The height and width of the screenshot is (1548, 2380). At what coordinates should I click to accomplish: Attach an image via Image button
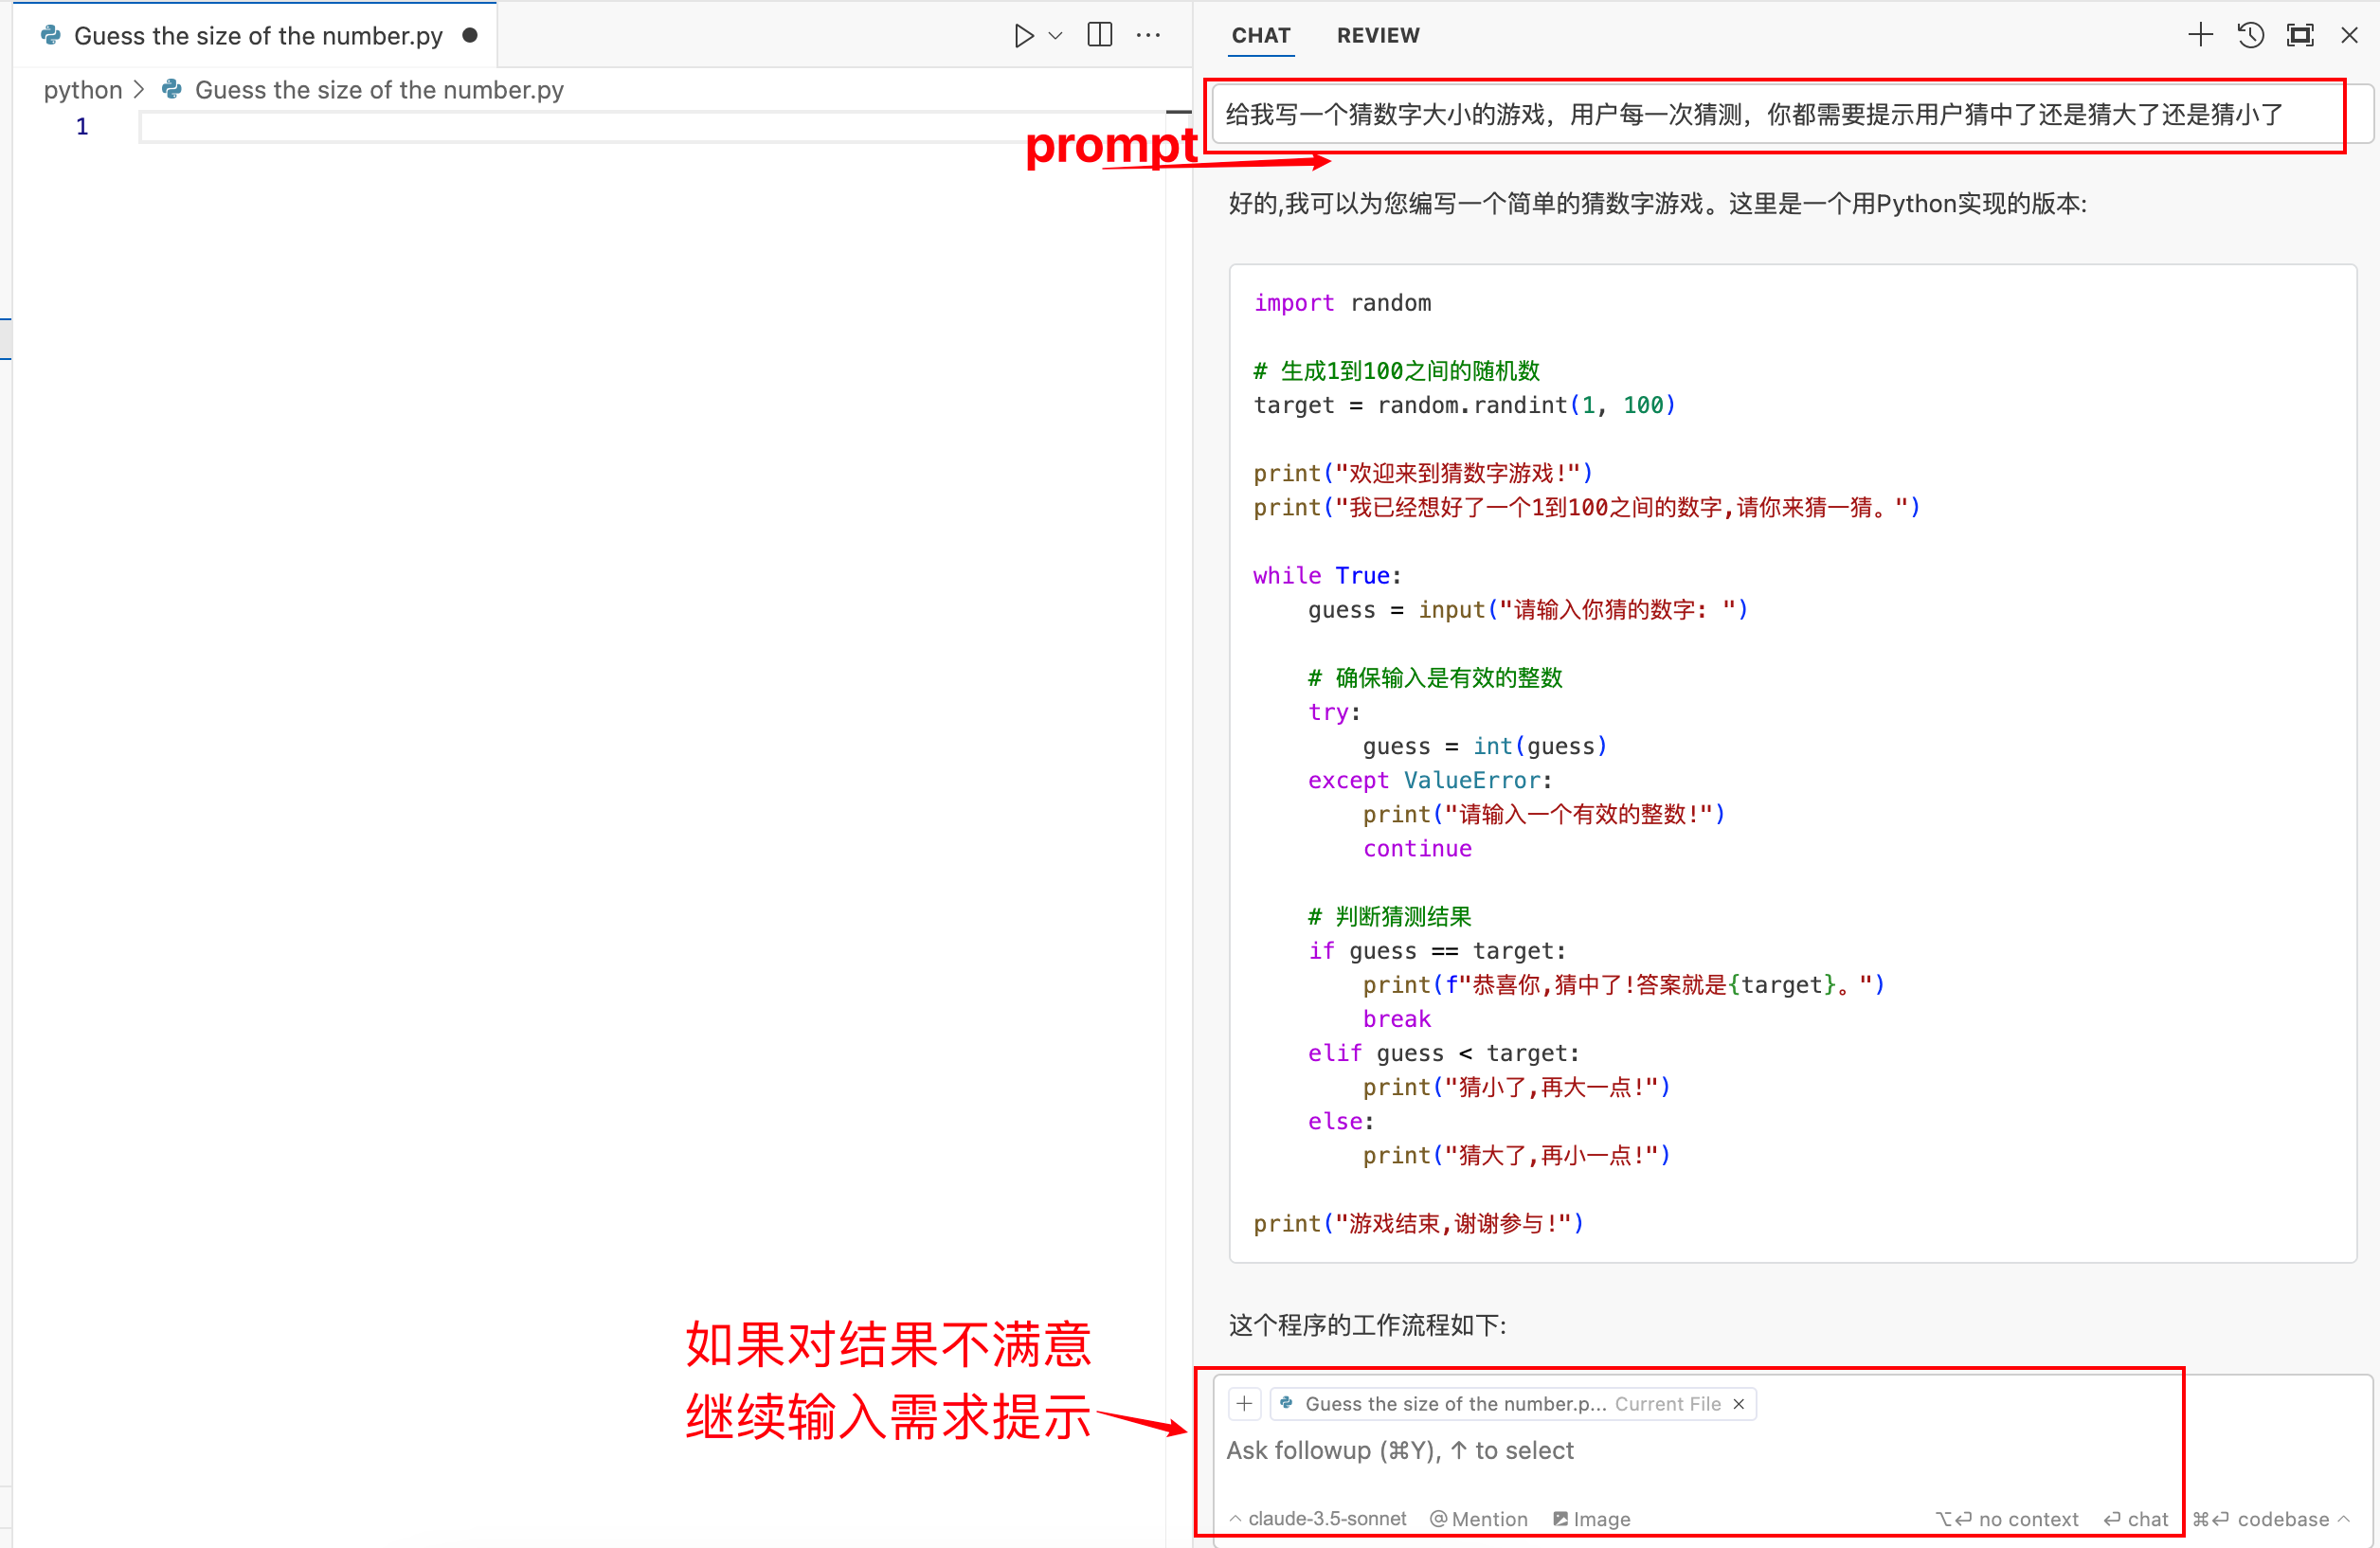1591,1518
